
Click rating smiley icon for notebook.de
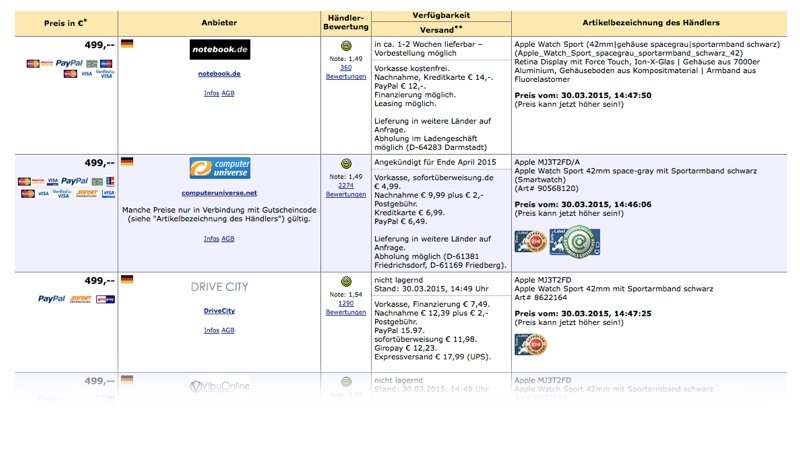tap(346, 46)
